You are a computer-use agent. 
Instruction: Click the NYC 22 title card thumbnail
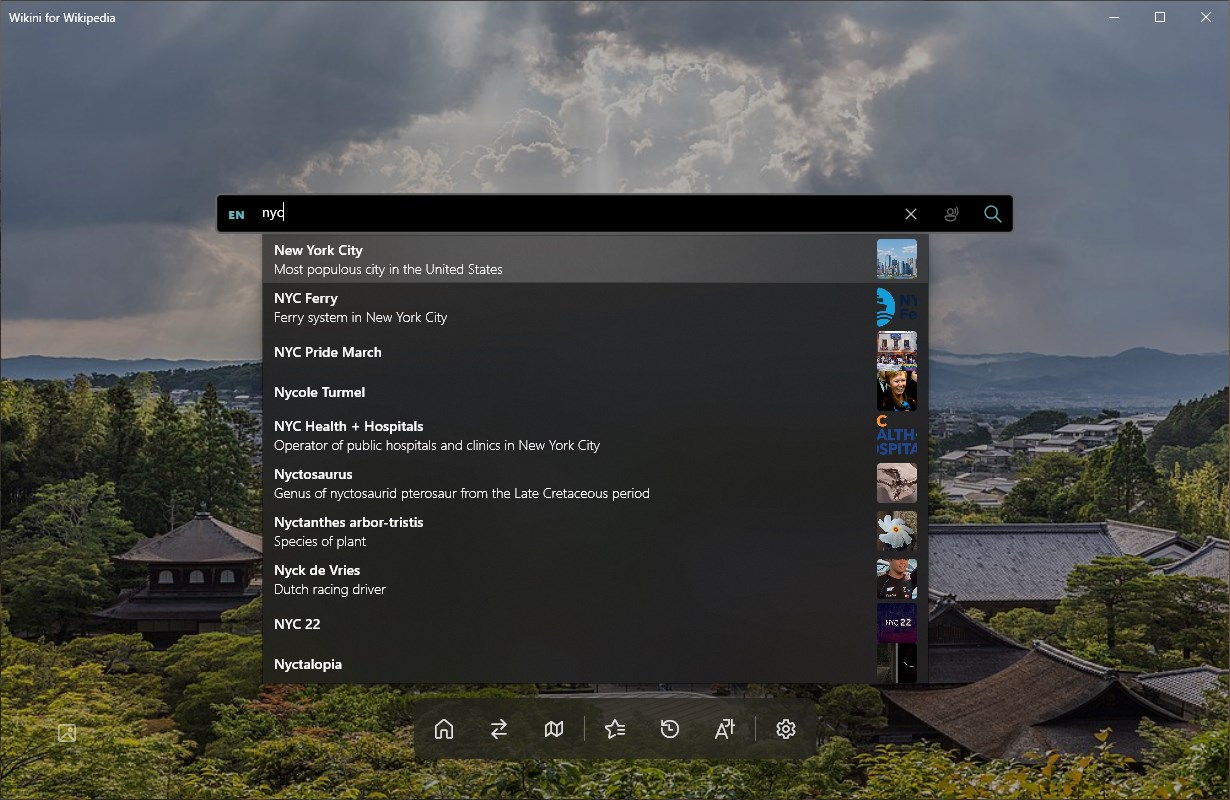(897, 623)
